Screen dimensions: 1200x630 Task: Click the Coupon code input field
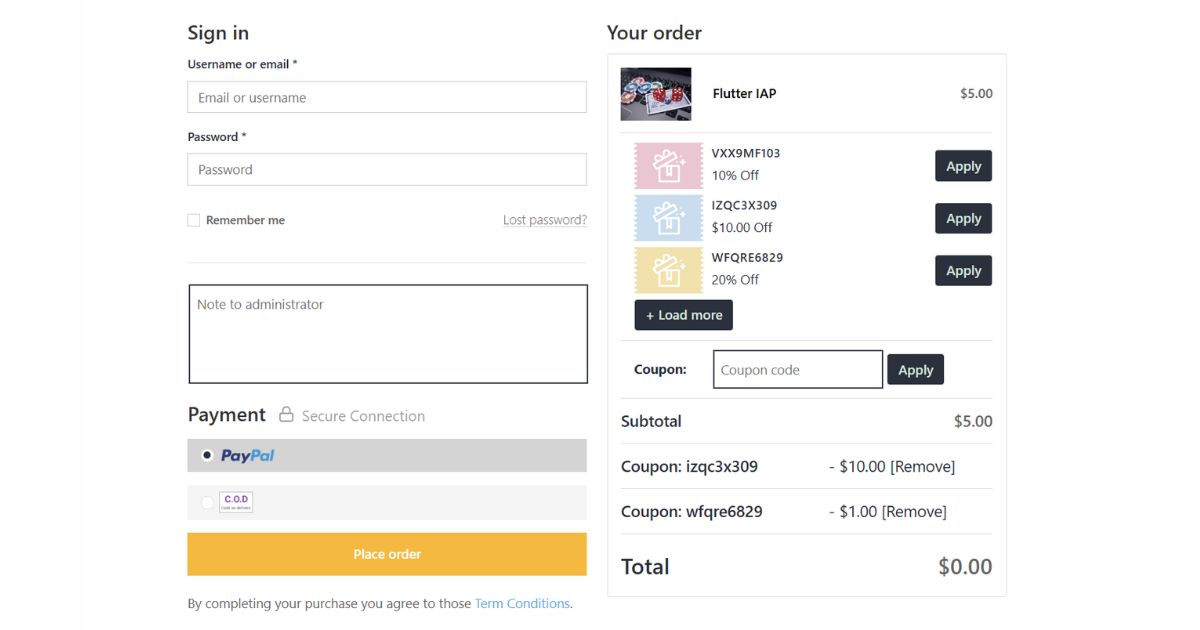click(797, 369)
